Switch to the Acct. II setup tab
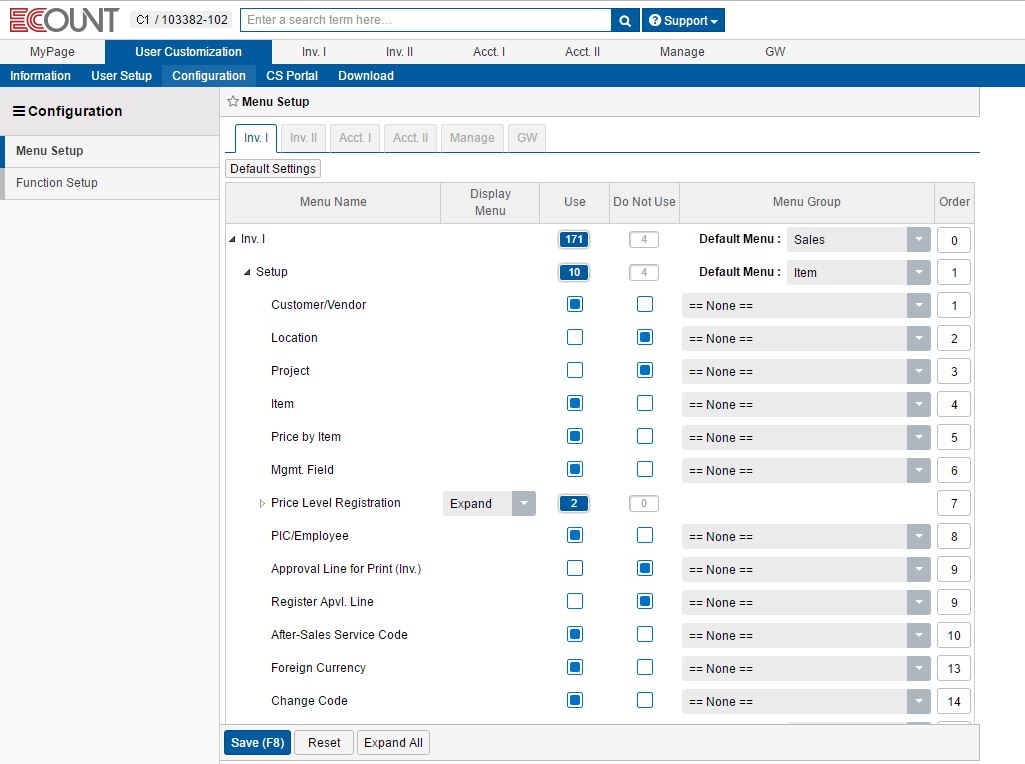 [x=411, y=138]
